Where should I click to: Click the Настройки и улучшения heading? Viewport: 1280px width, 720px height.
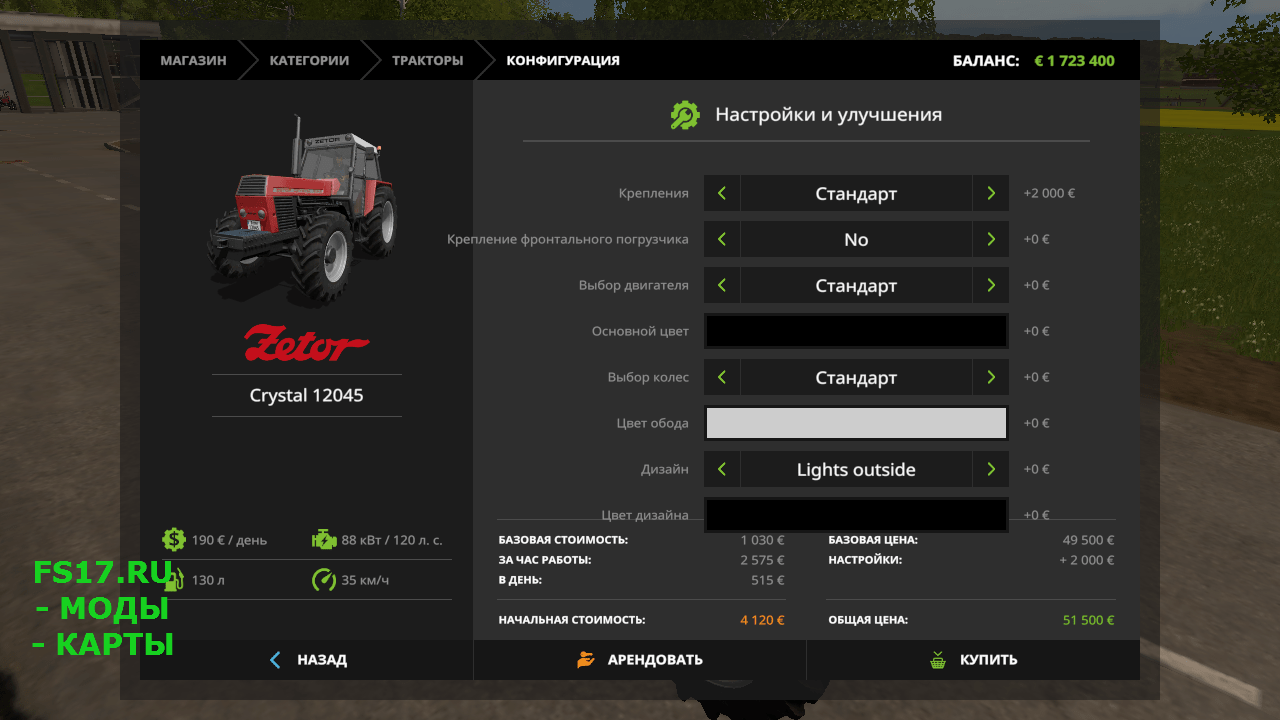pyautogui.click(x=828, y=115)
